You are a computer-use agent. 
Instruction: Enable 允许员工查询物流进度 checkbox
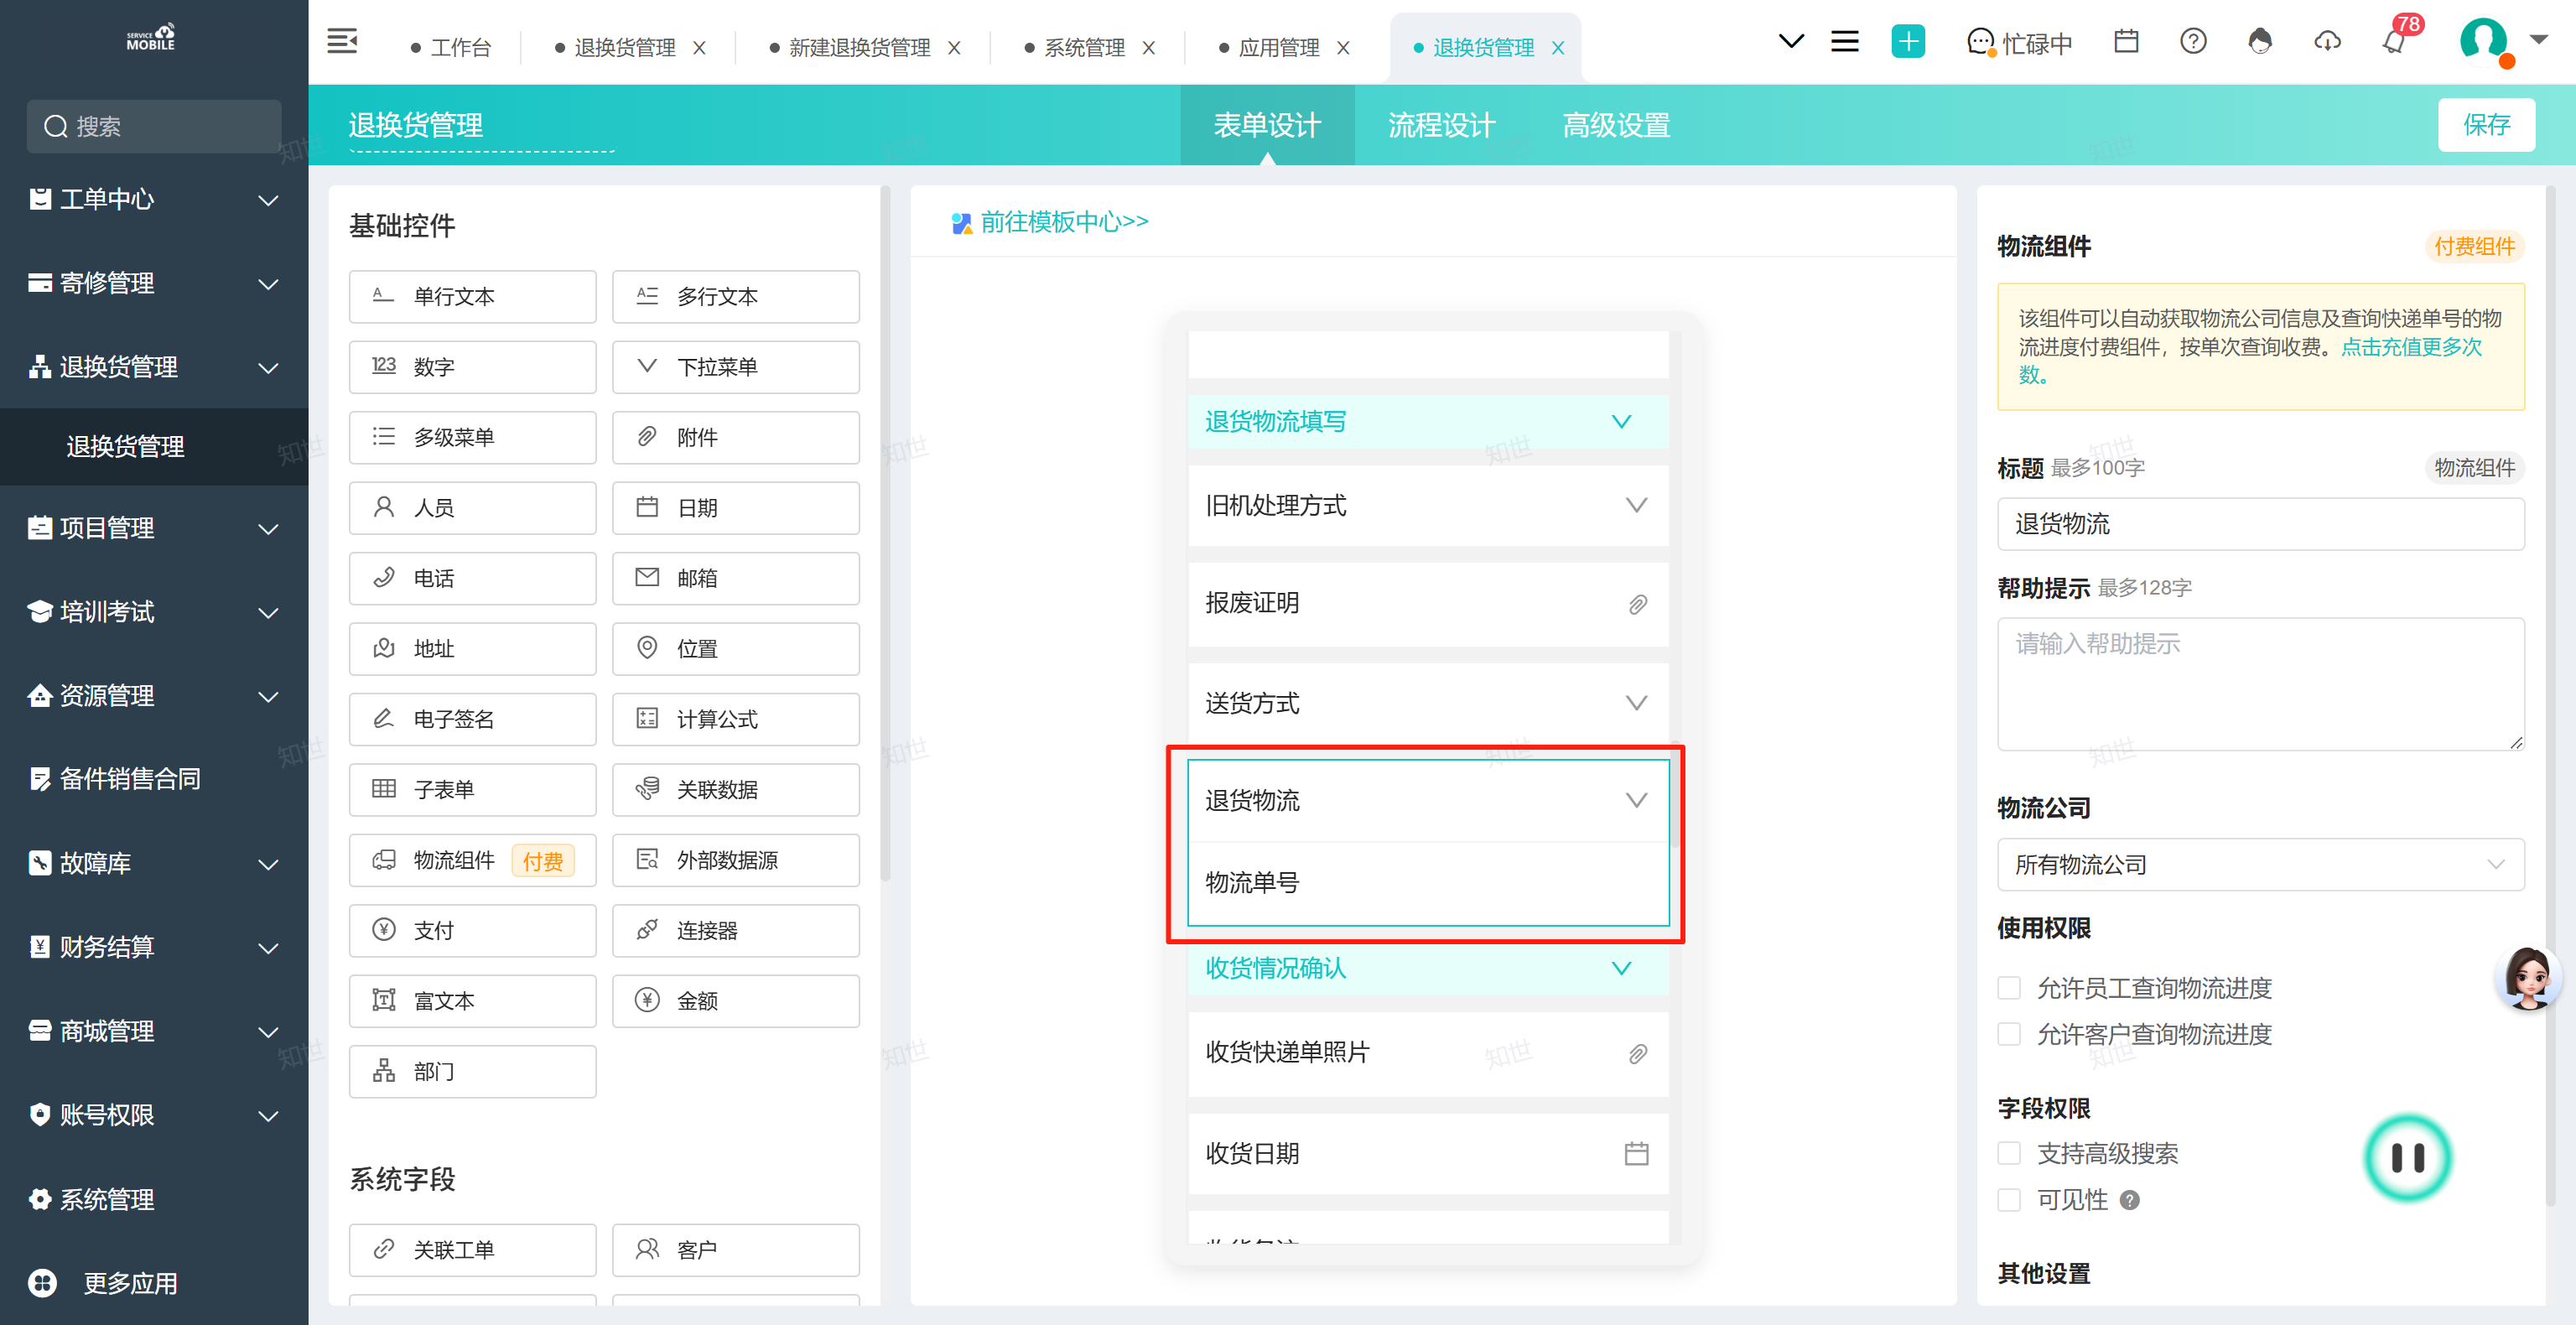(x=2008, y=988)
